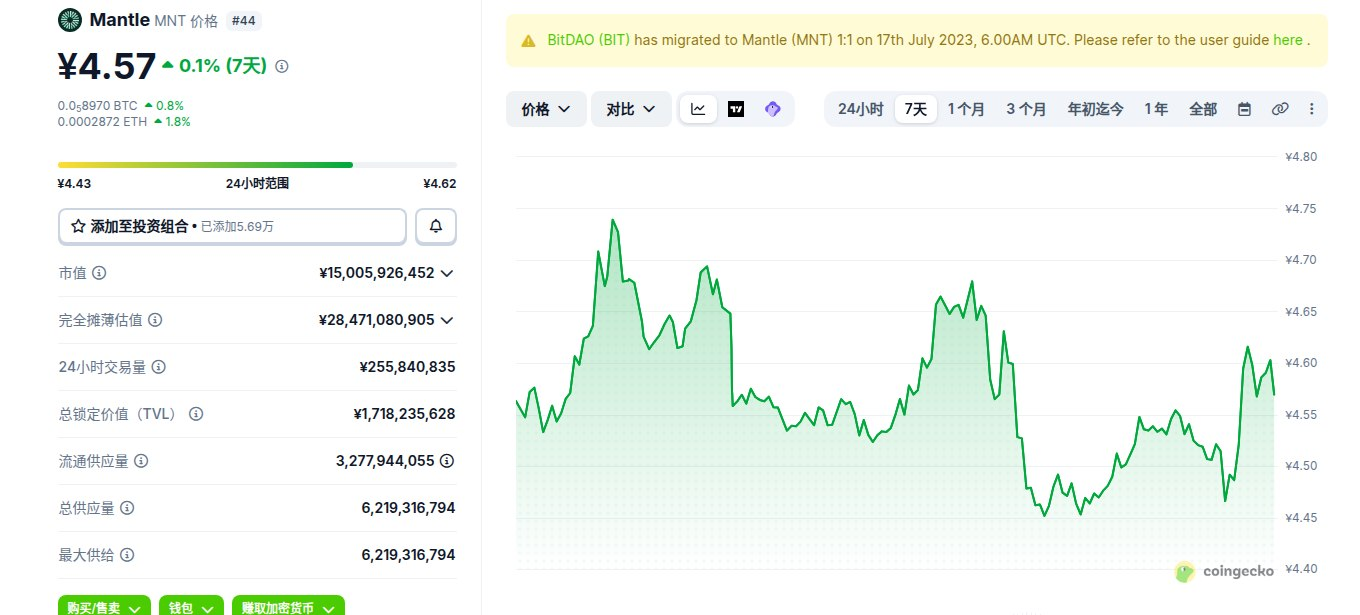Click the ¥4.80 y-axis label

click(x=1301, y=157)
